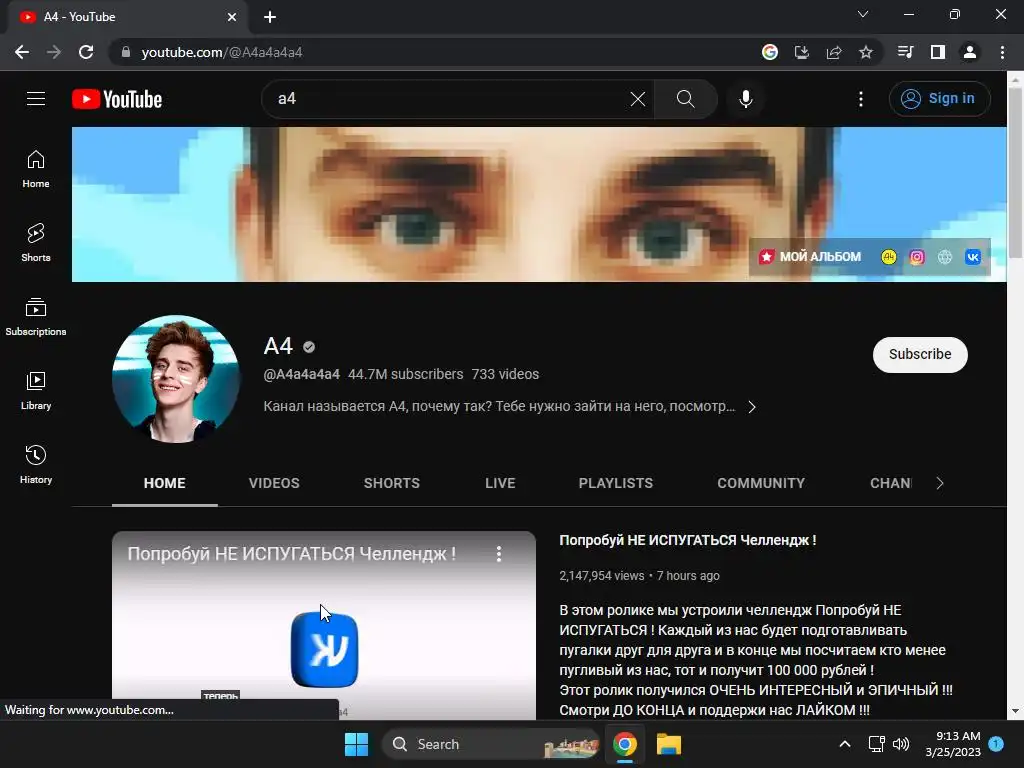The image size is (1024, 768).
Task: Open Shorts in sidebar
Action: pos(36,242)
